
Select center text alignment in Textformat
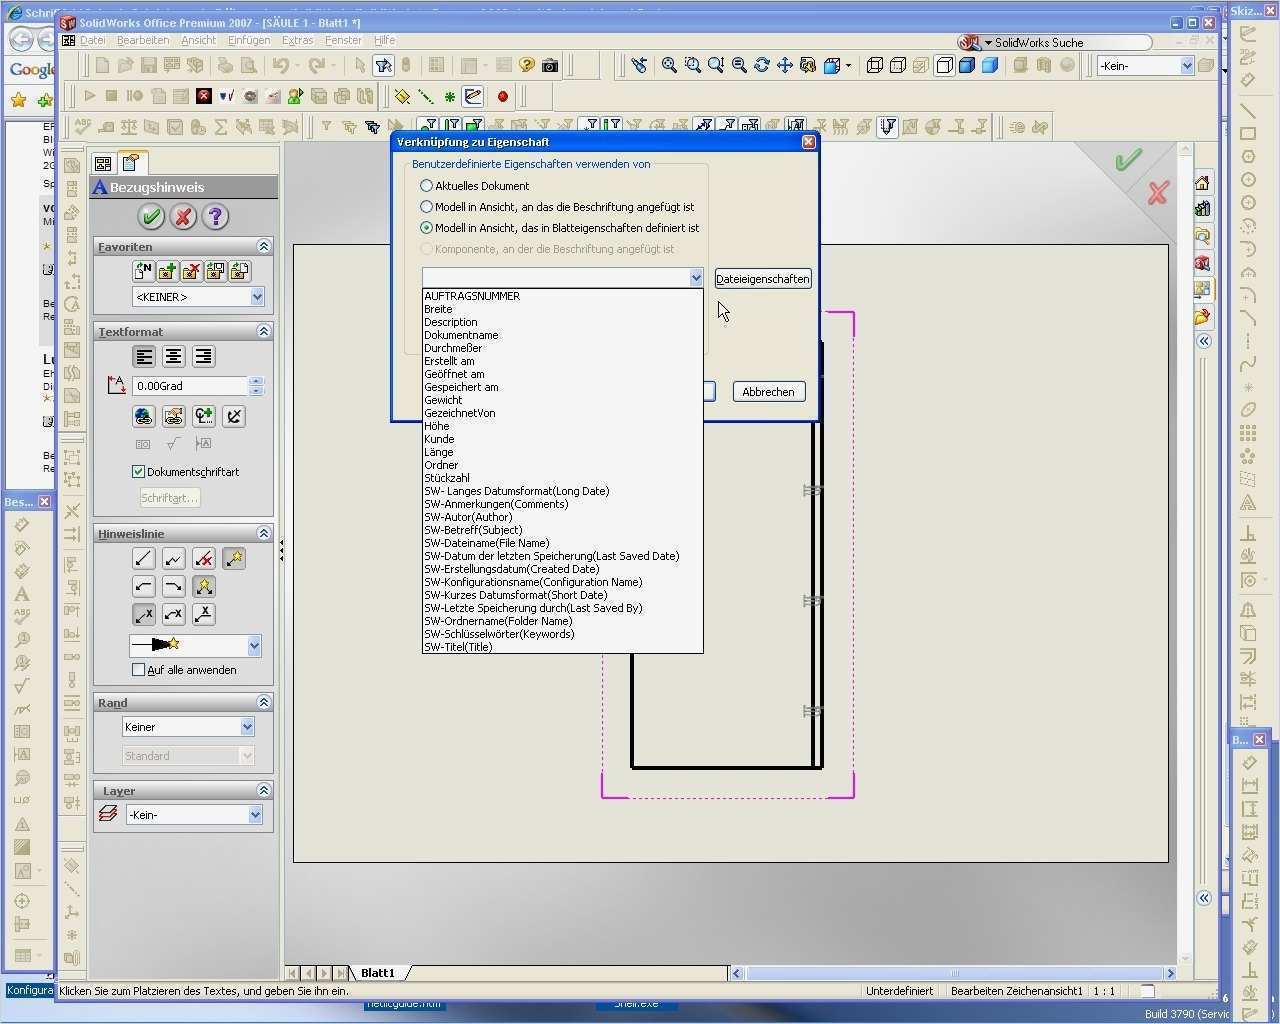coord(172,356)
